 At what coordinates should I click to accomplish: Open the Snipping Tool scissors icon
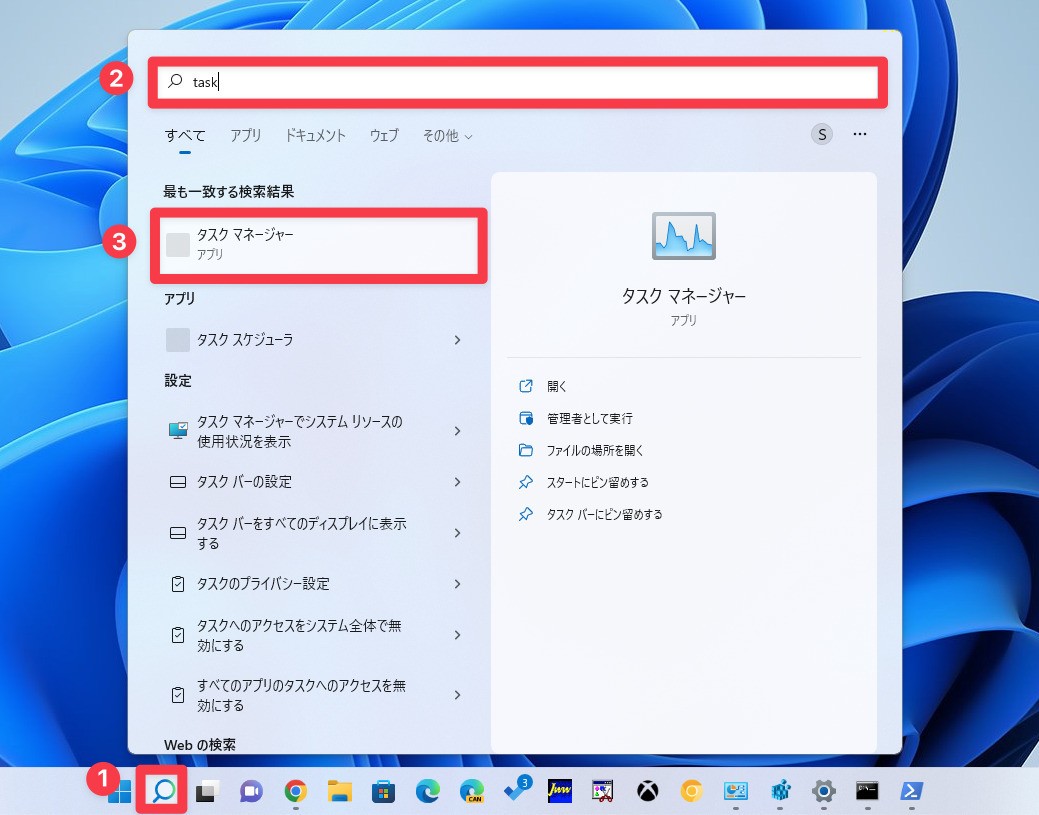pos(603,790)
